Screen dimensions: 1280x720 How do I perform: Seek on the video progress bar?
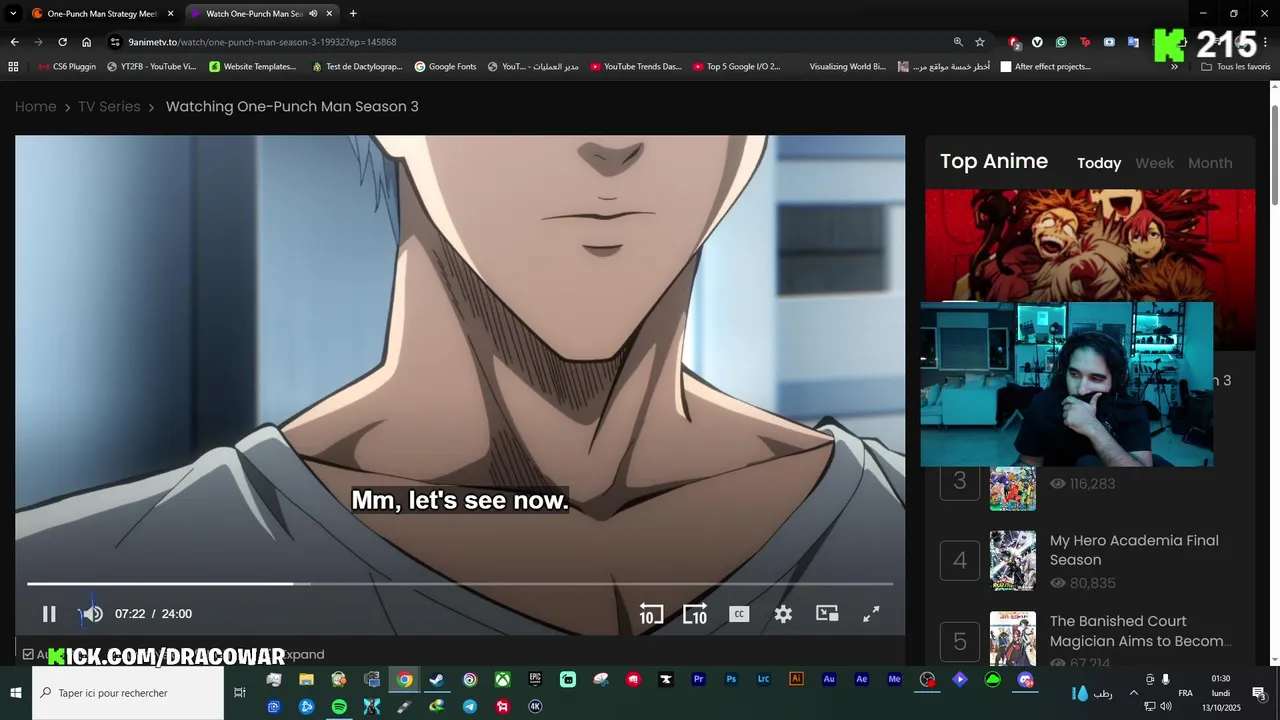(x=460, y=583)
